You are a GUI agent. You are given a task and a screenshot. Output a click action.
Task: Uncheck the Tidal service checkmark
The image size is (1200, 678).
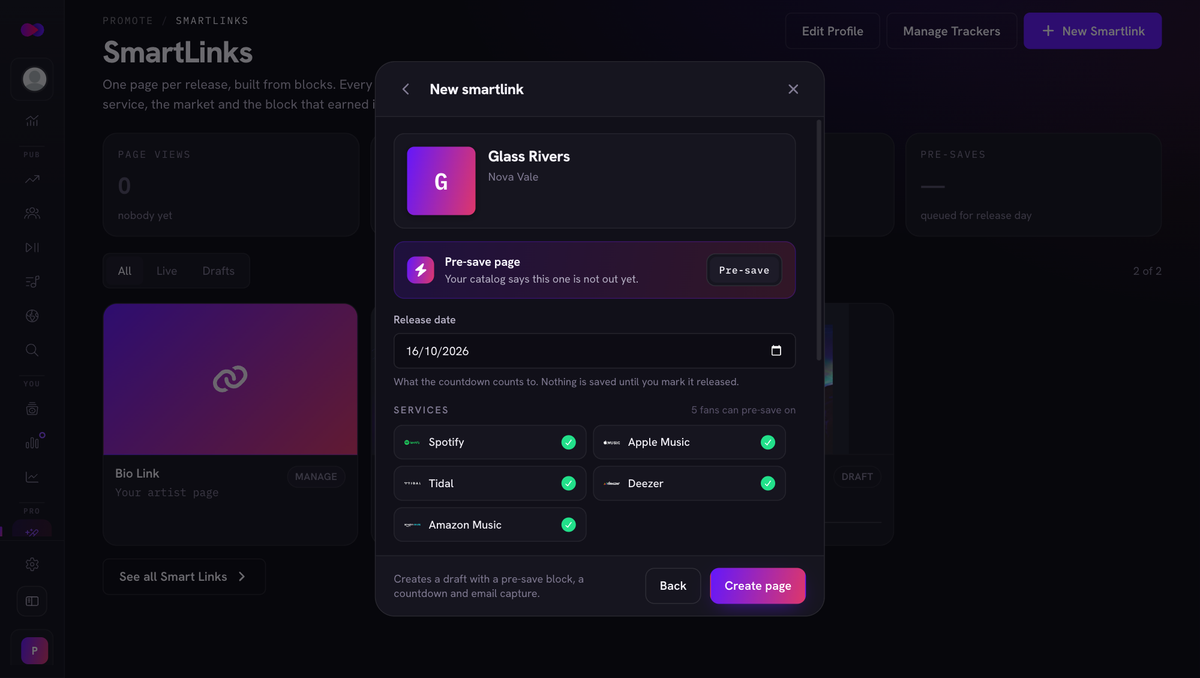pyautogui.click(x=568, y=483)
